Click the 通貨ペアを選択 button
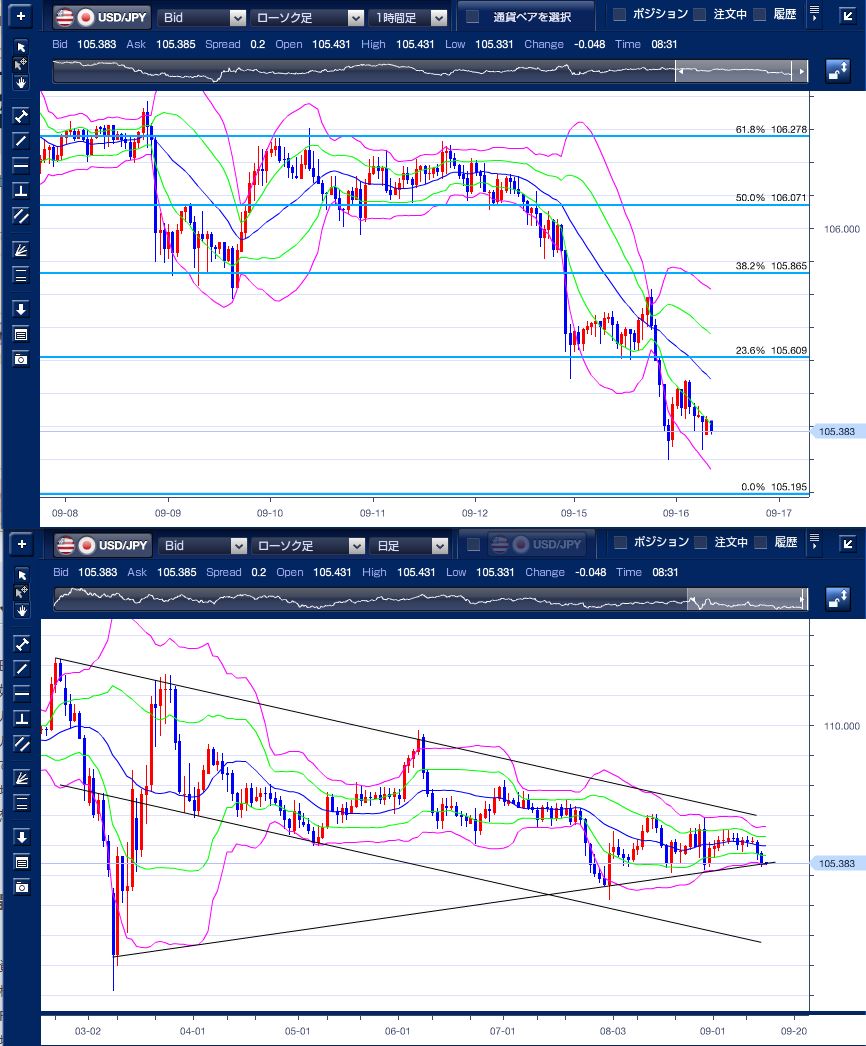Viewport: 866px width, 1046px height. (x=526, y=18)
